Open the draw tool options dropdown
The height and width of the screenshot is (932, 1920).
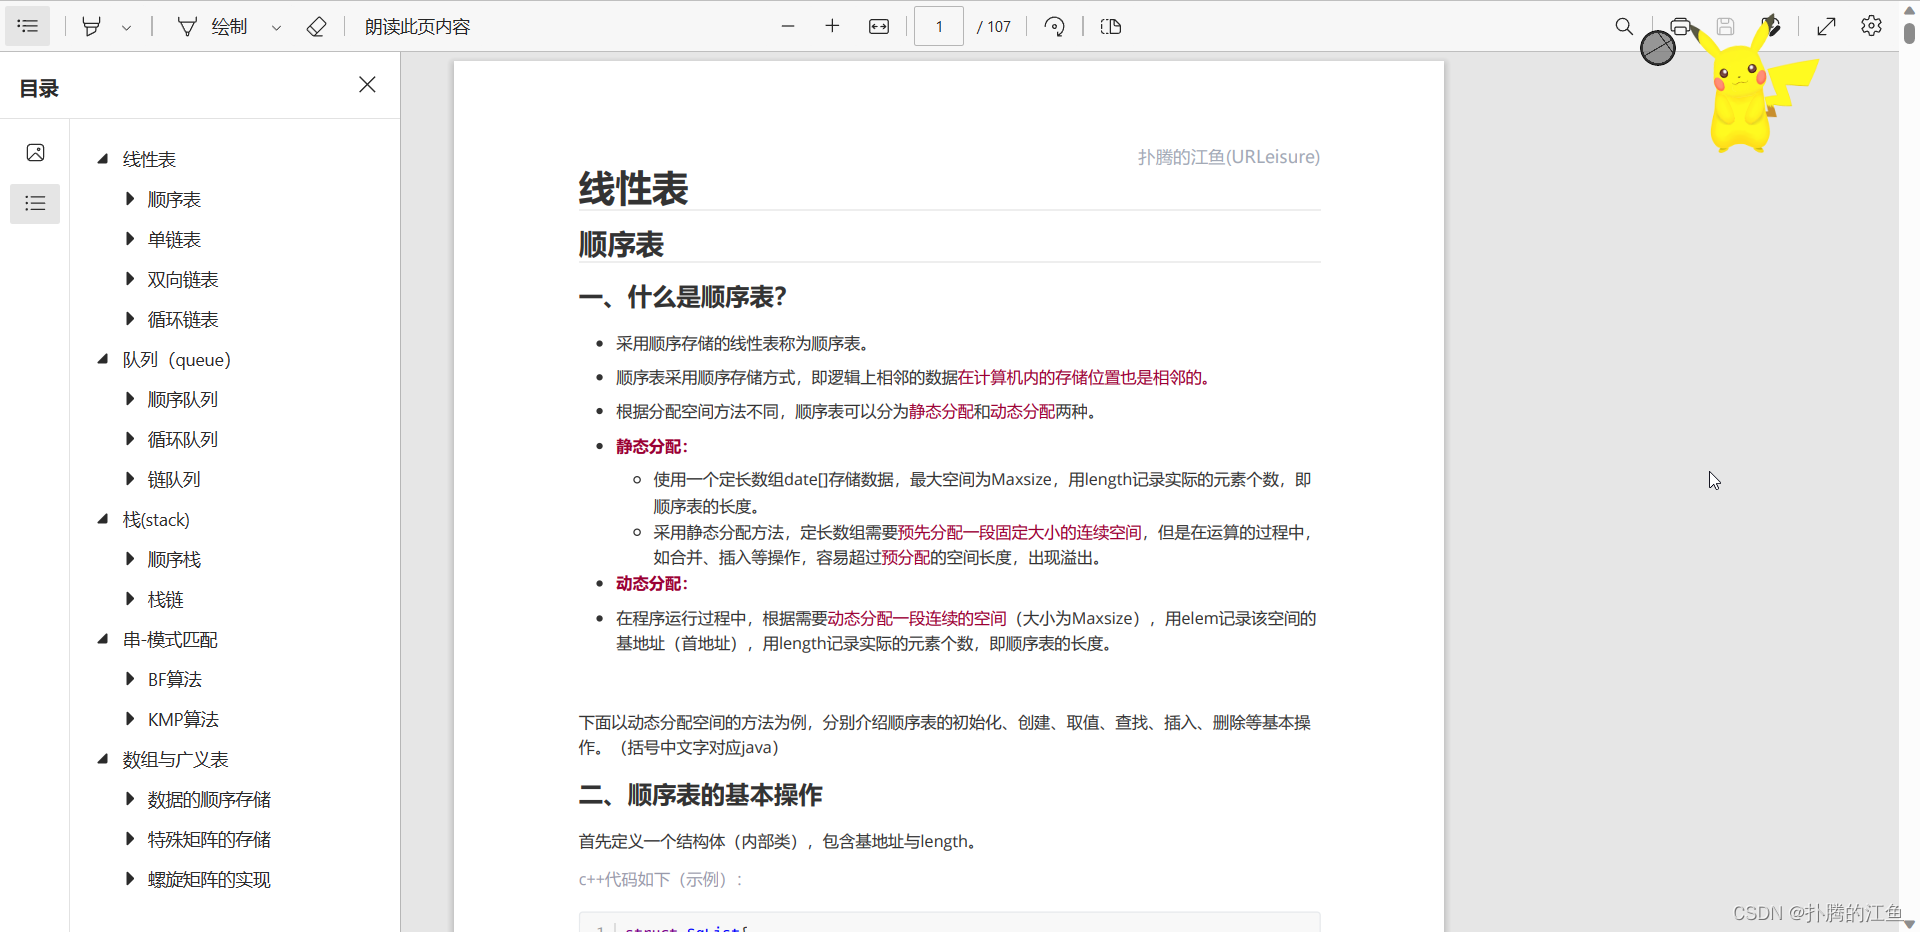point(276,28)
